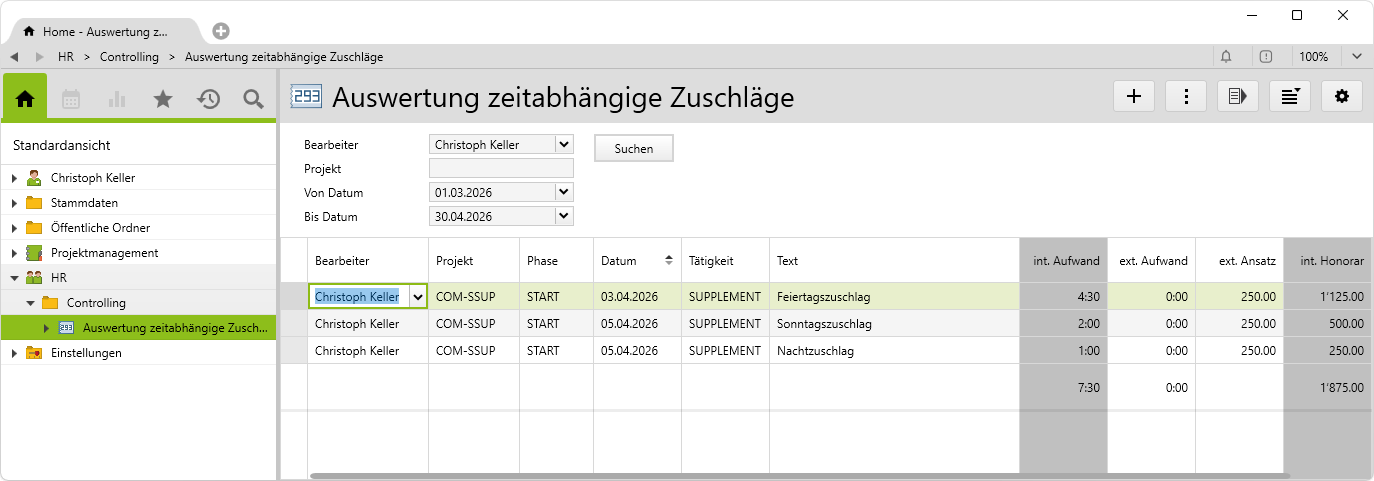Click the plus button to add entry
Screen dimensions: 1374x481
click(1134, 96)
